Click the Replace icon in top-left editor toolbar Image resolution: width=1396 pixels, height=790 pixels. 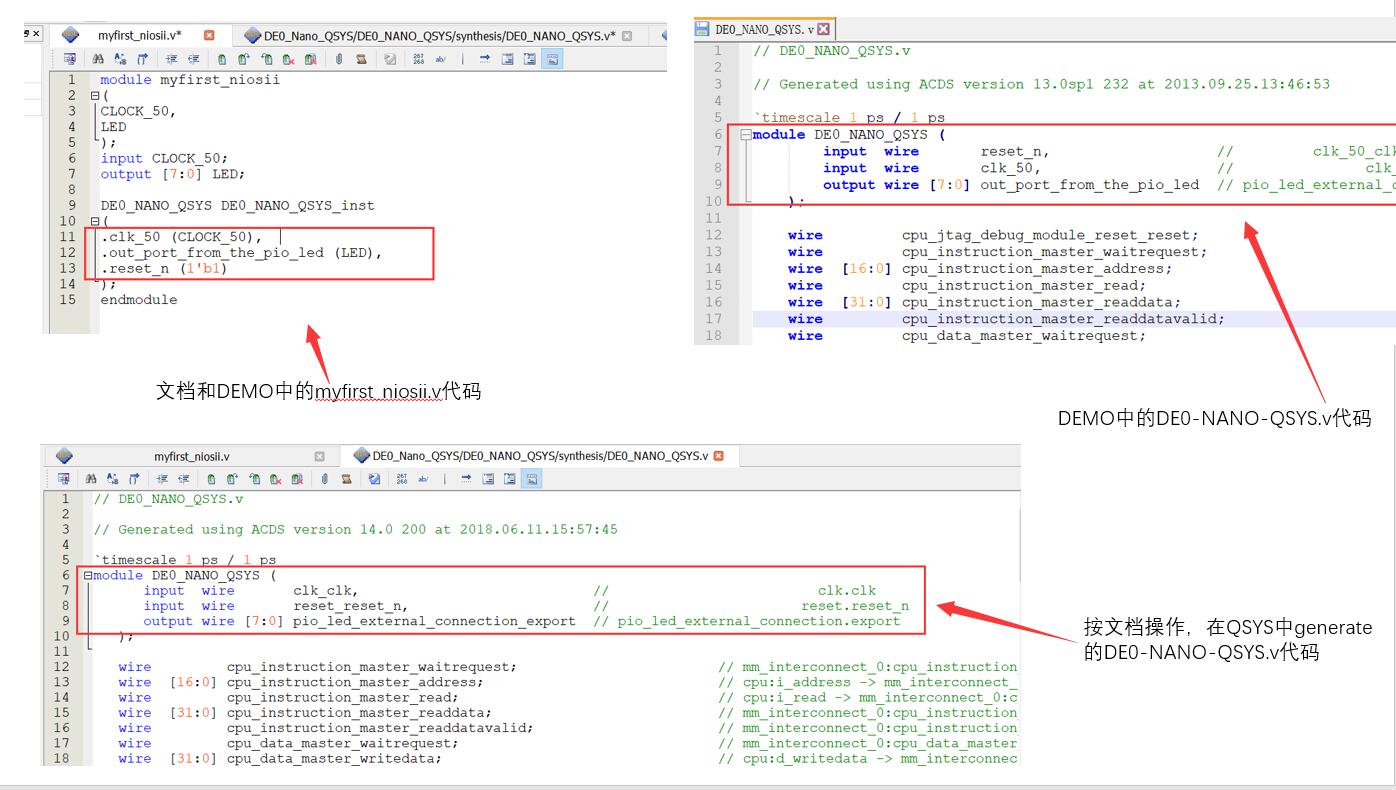(120, 59)
